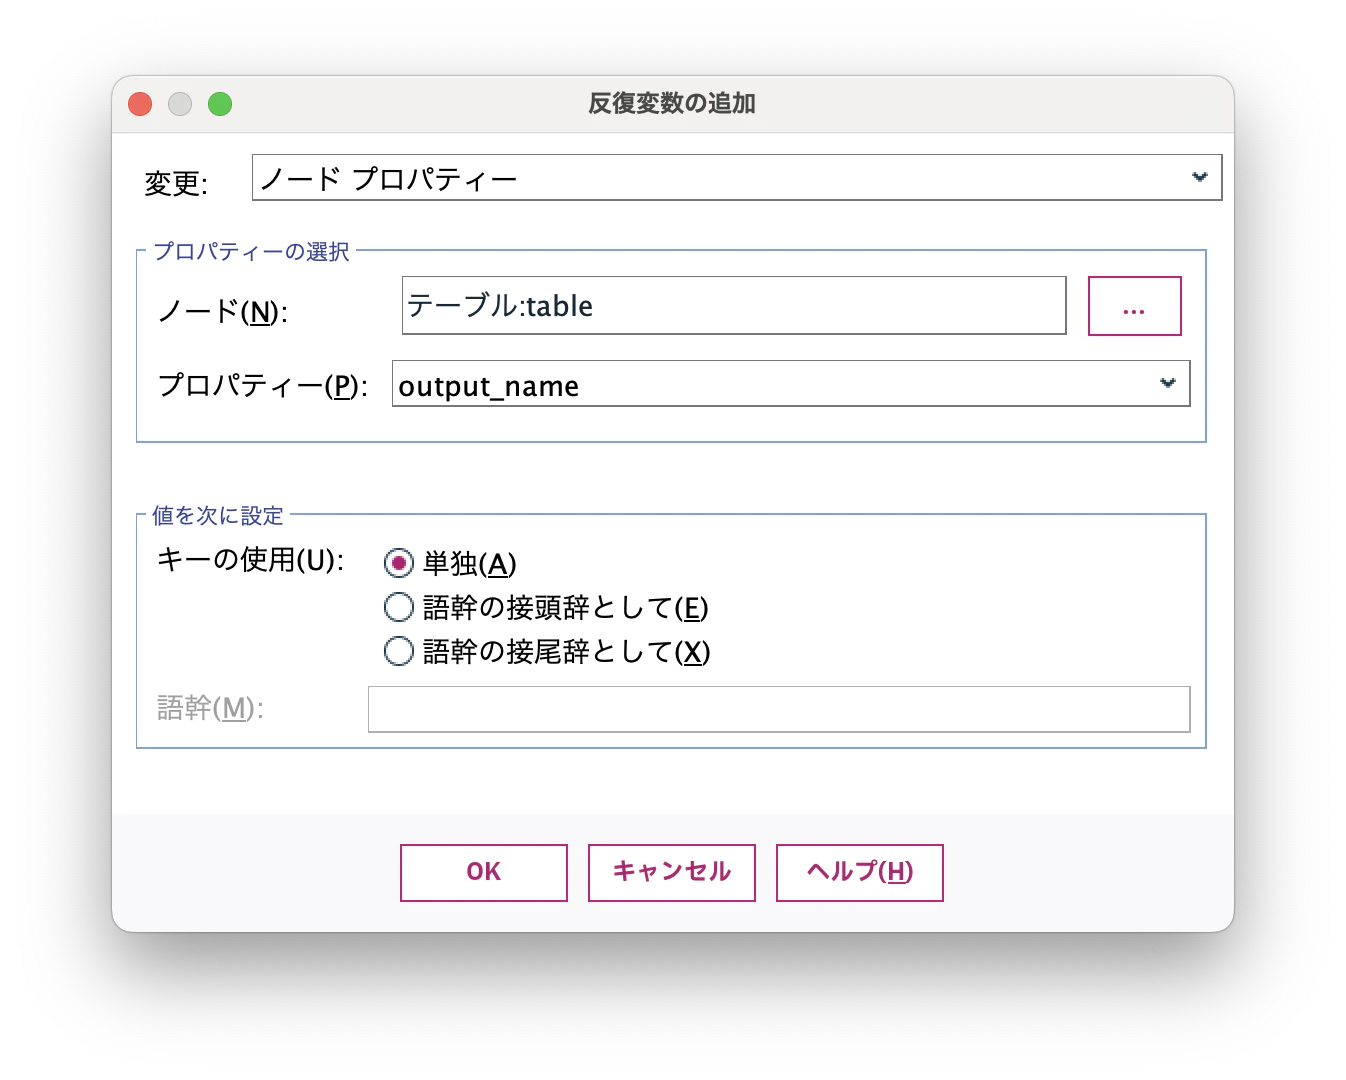Viewport: 1346px width, 1080px height.
Task: Focus the disabled 語幹(M) input field
Action: click(x=779, y=709)
